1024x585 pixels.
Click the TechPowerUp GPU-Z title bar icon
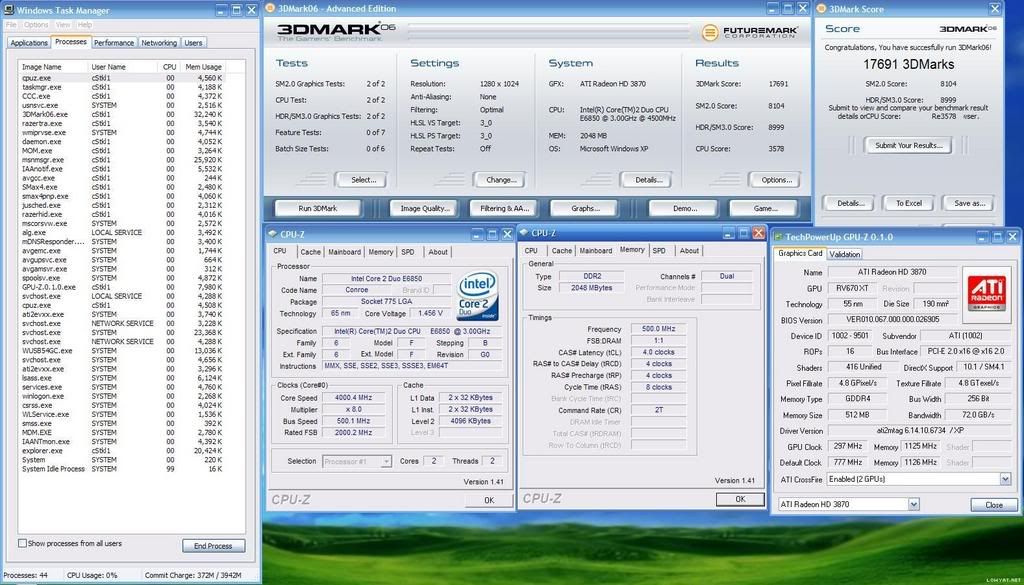pyautogui.click(x=780, y=235)
